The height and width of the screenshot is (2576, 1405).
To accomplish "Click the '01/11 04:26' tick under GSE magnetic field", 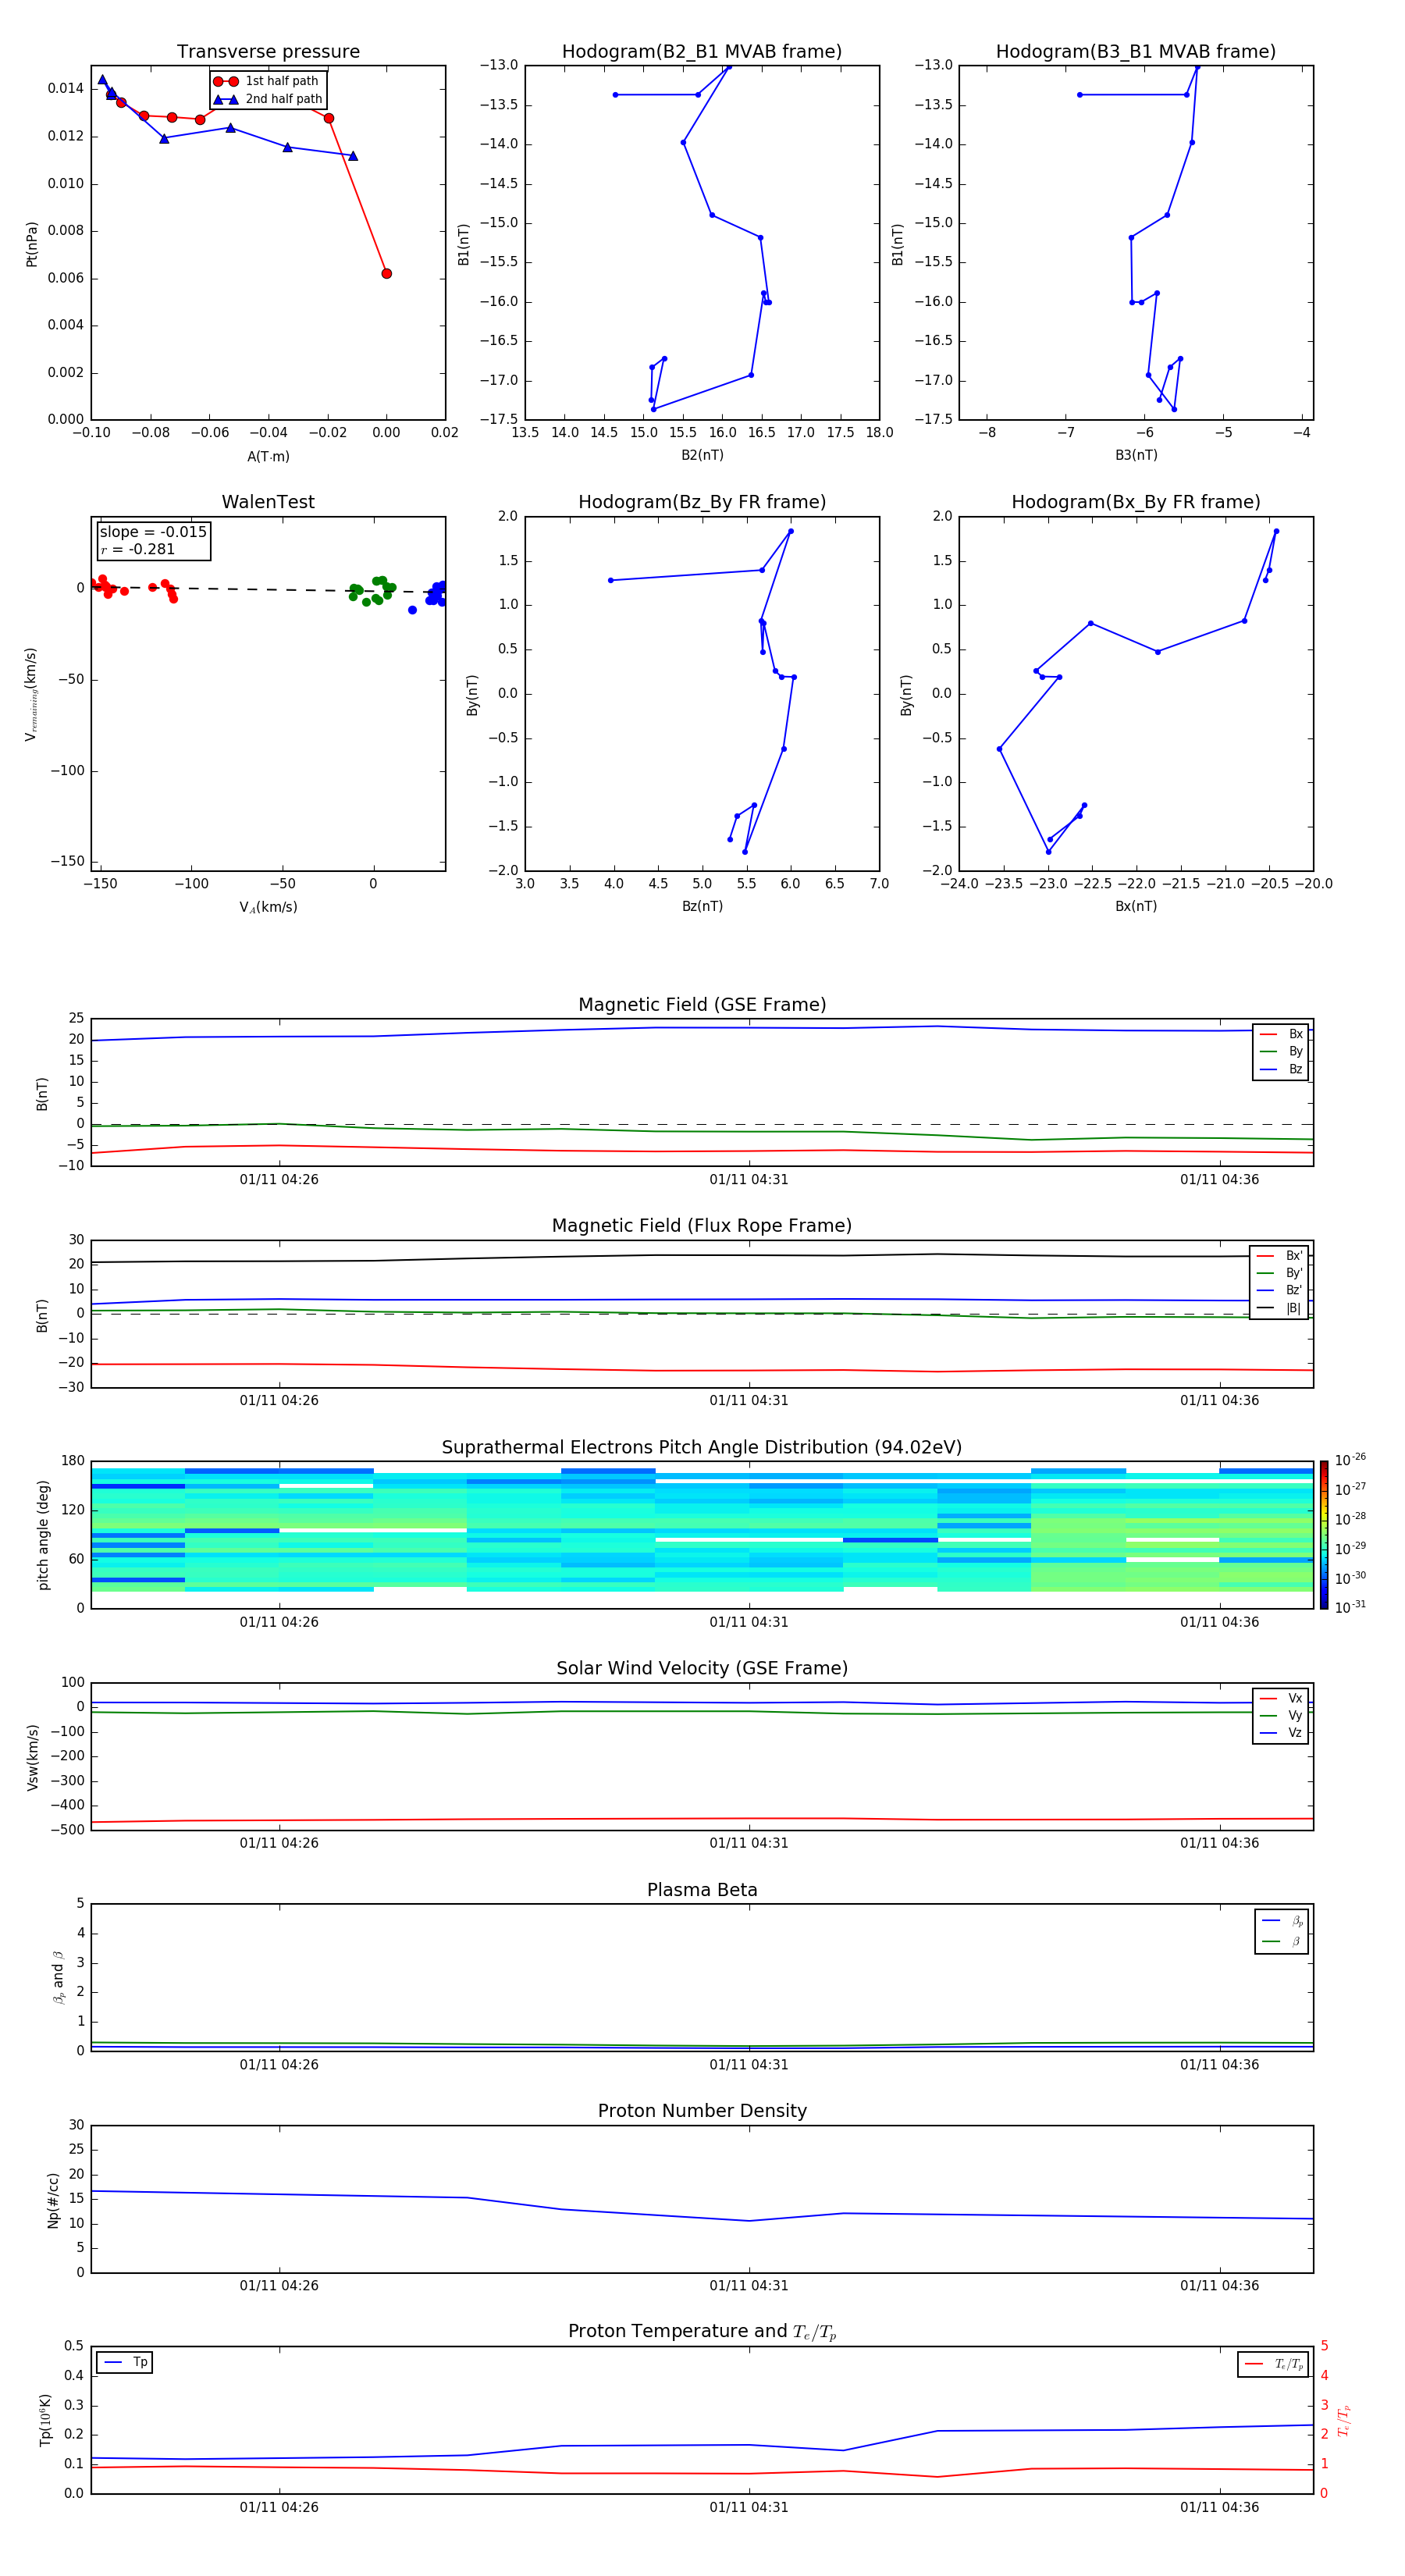I will 279,1180.
